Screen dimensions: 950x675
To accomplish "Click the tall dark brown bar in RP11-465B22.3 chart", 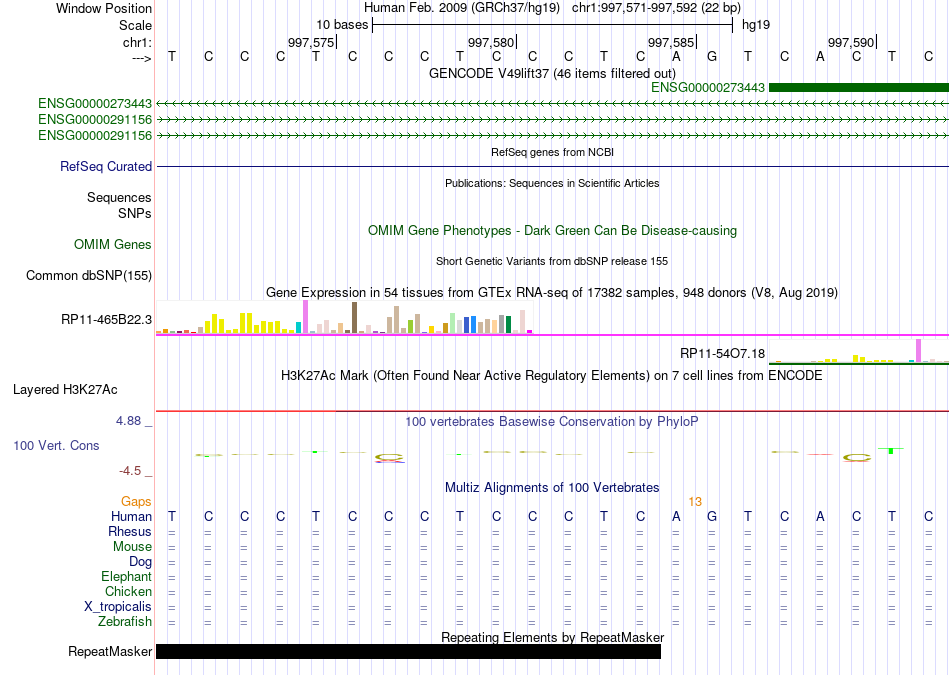I will (x=354, y=318).
